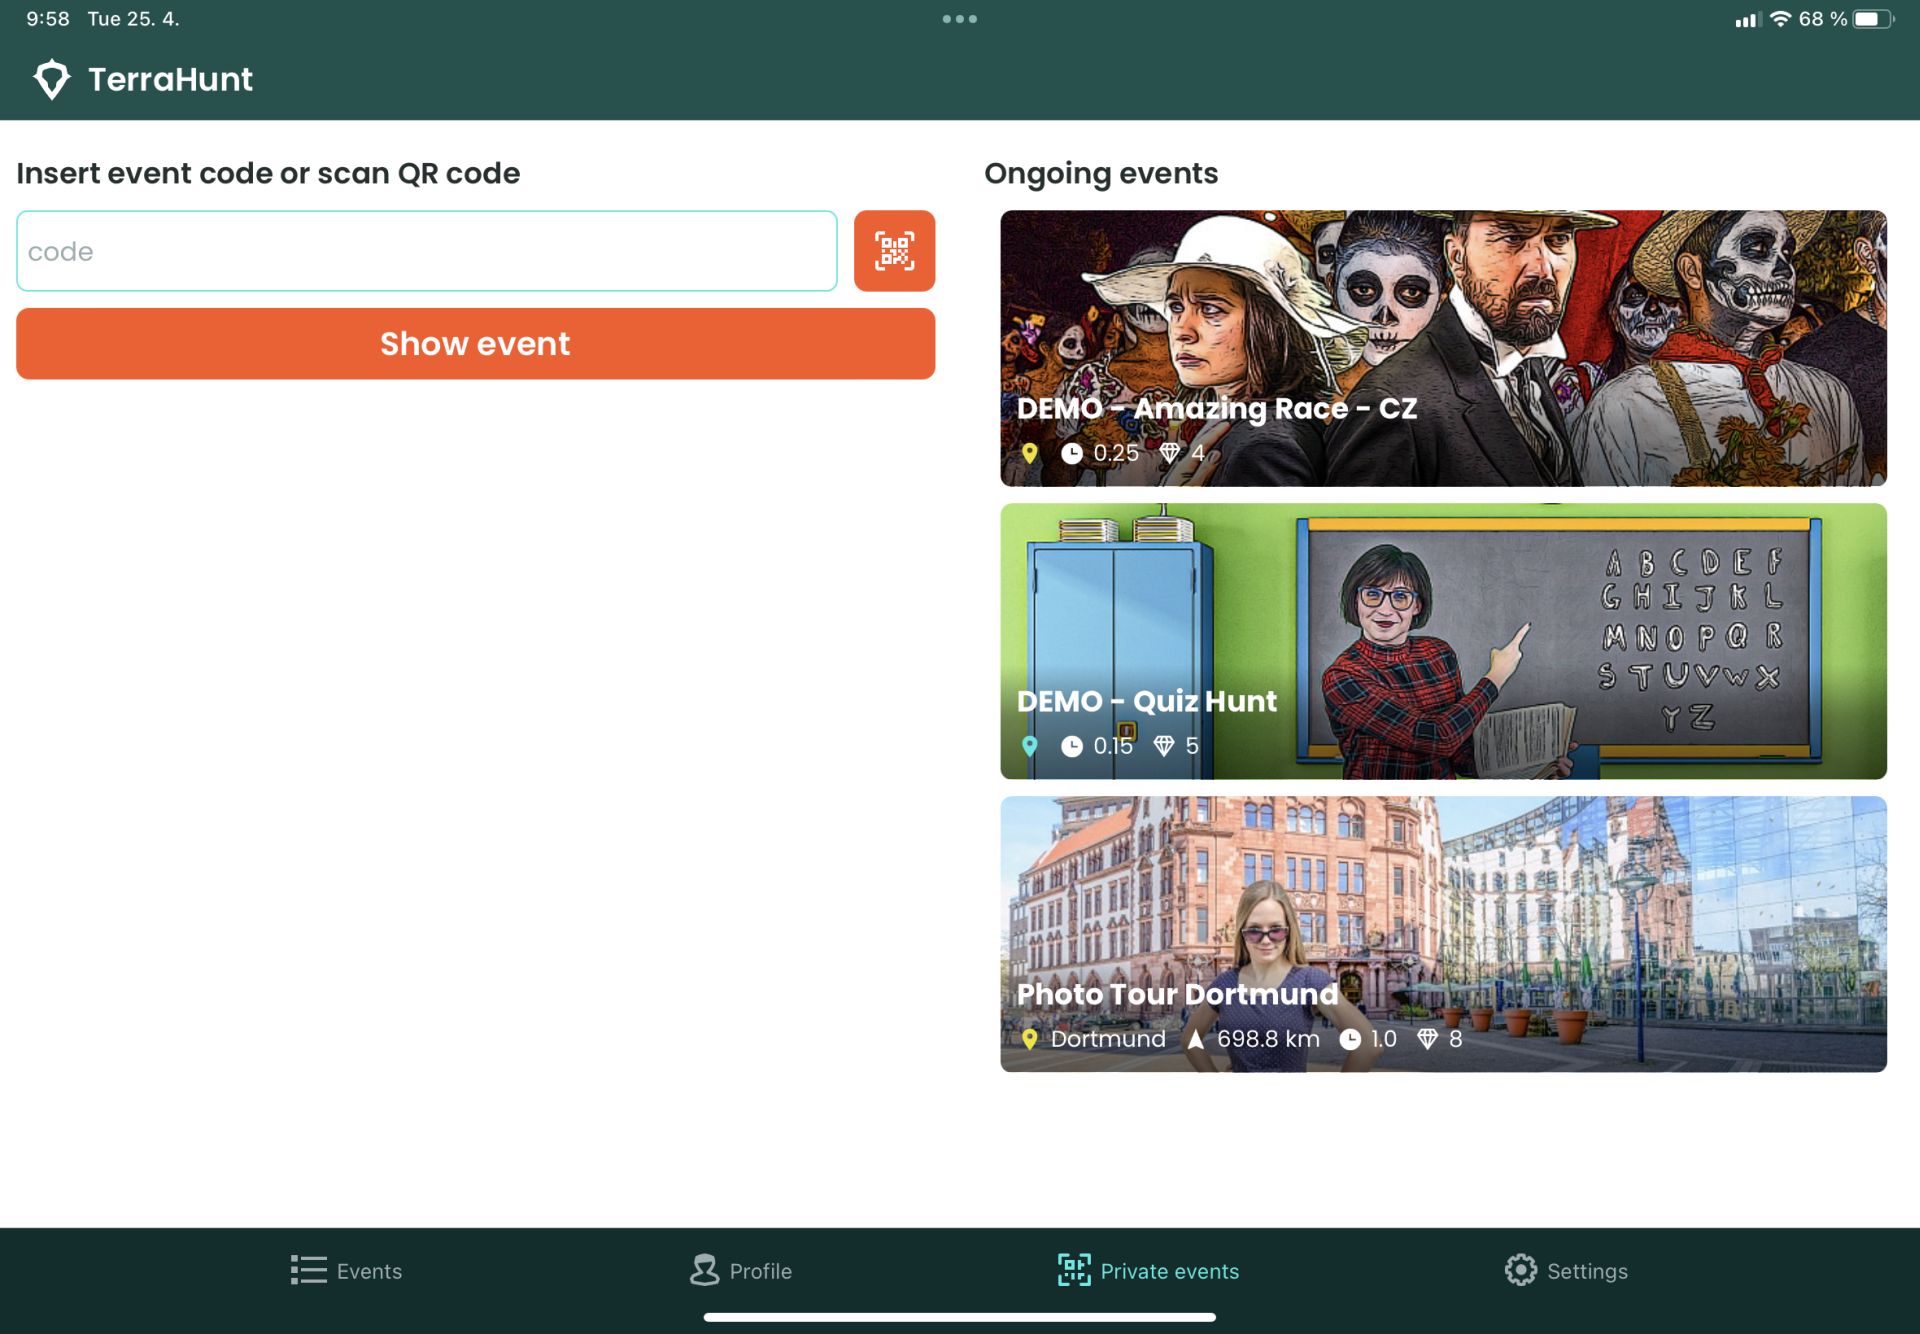Tap the 9:58 clock in status bar
Viewport: 1920px width, 1334px height.
tap(48, 19)
